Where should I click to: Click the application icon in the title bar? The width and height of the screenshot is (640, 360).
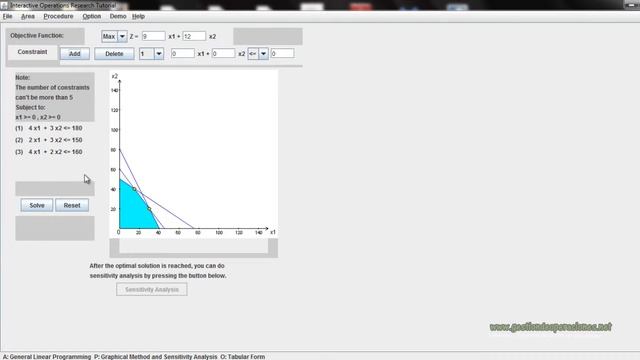click(x=4, y=5)
